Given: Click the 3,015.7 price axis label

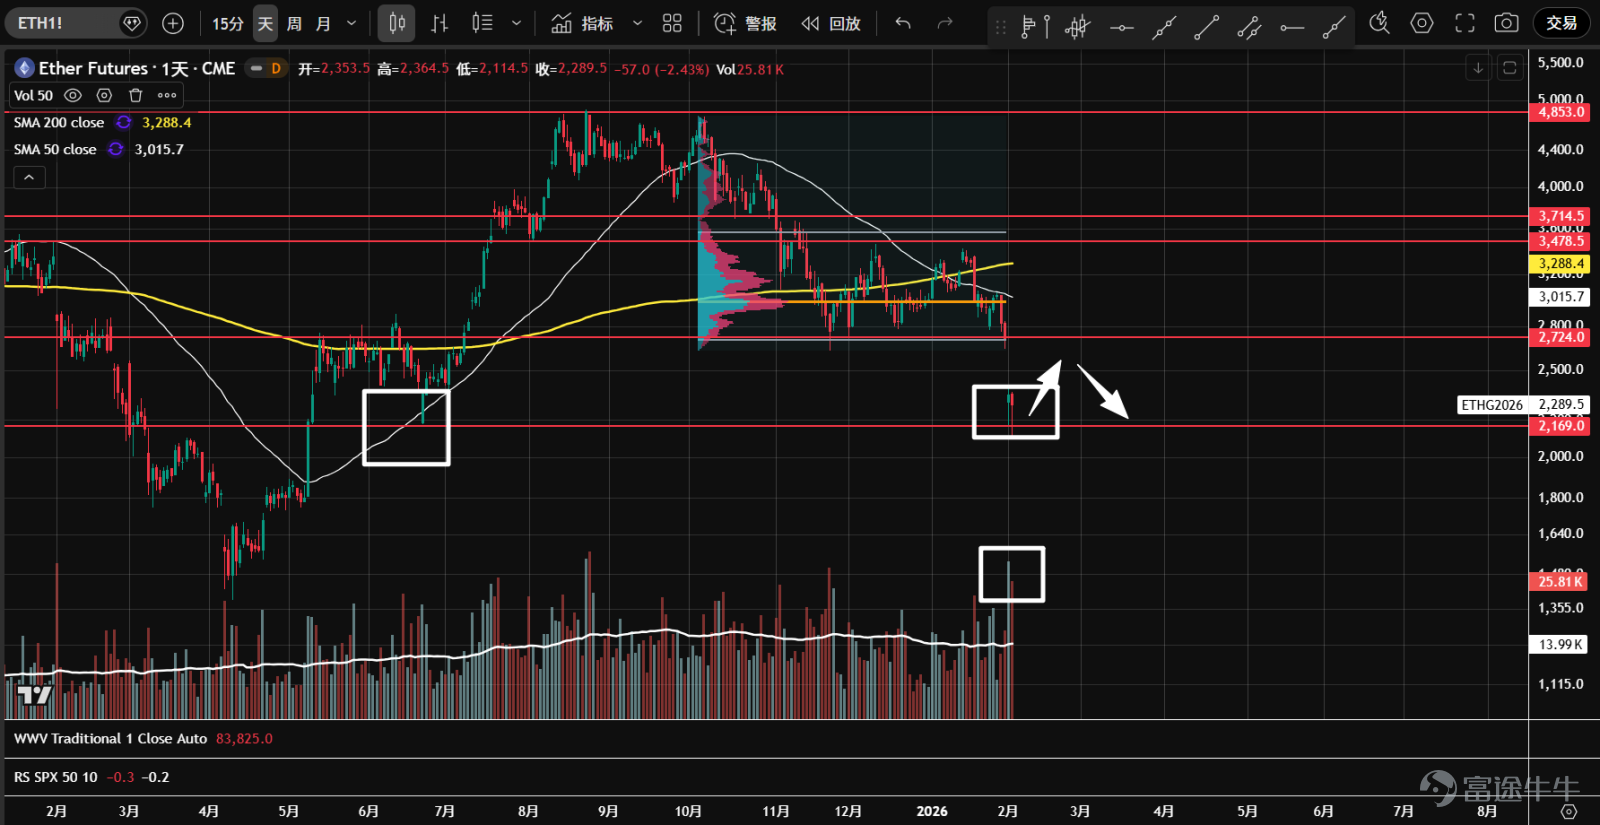Looking at the screenshot, I should pos(1560,297).
